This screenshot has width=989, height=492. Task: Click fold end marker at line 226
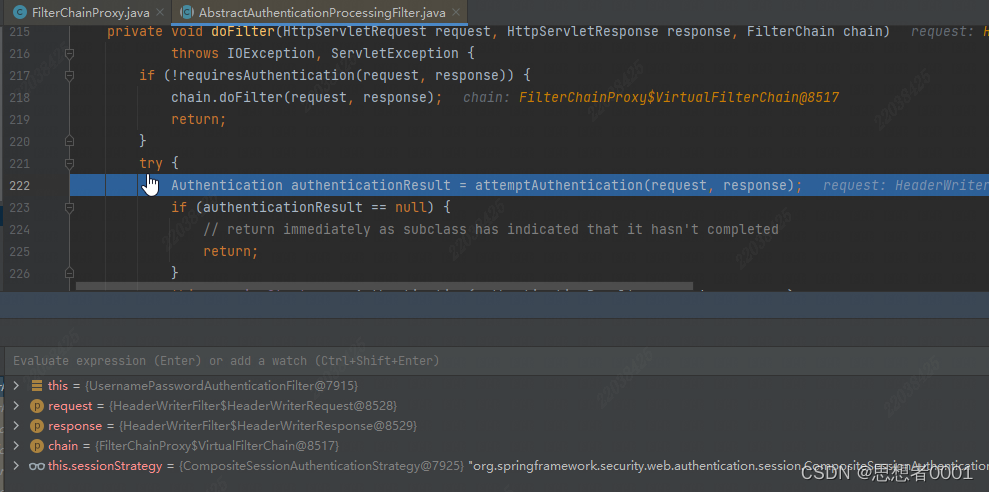point(69,273)
